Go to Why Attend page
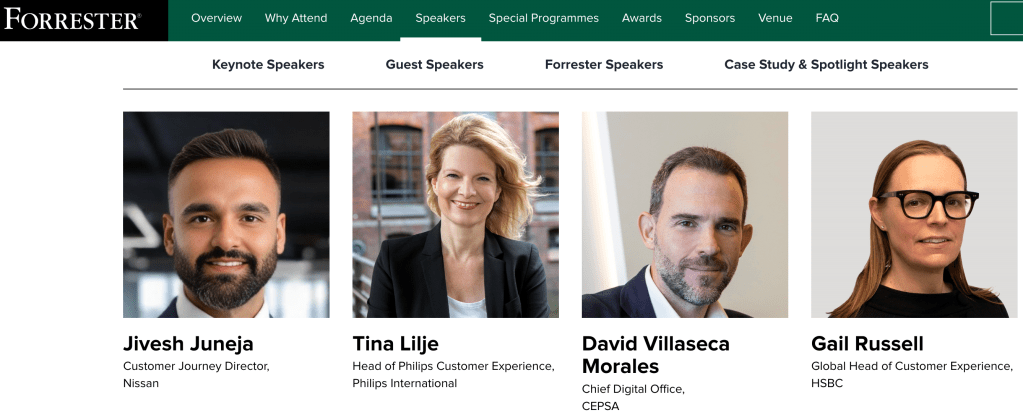The height and width of the screenshot is (415, 1023). (x=296, y=18)
